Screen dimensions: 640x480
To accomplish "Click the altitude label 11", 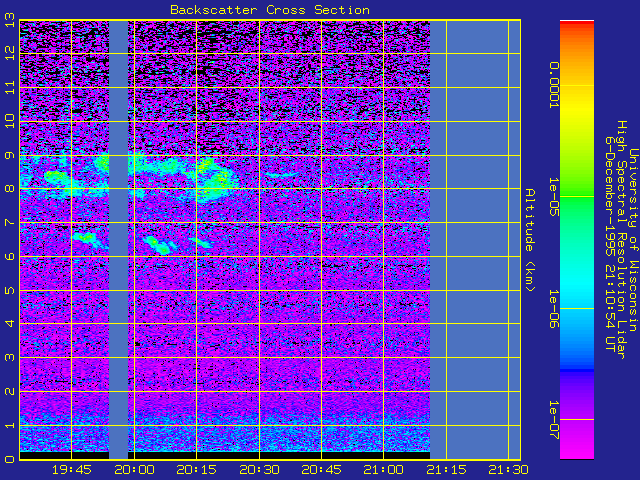I will [x=10, y=87].
